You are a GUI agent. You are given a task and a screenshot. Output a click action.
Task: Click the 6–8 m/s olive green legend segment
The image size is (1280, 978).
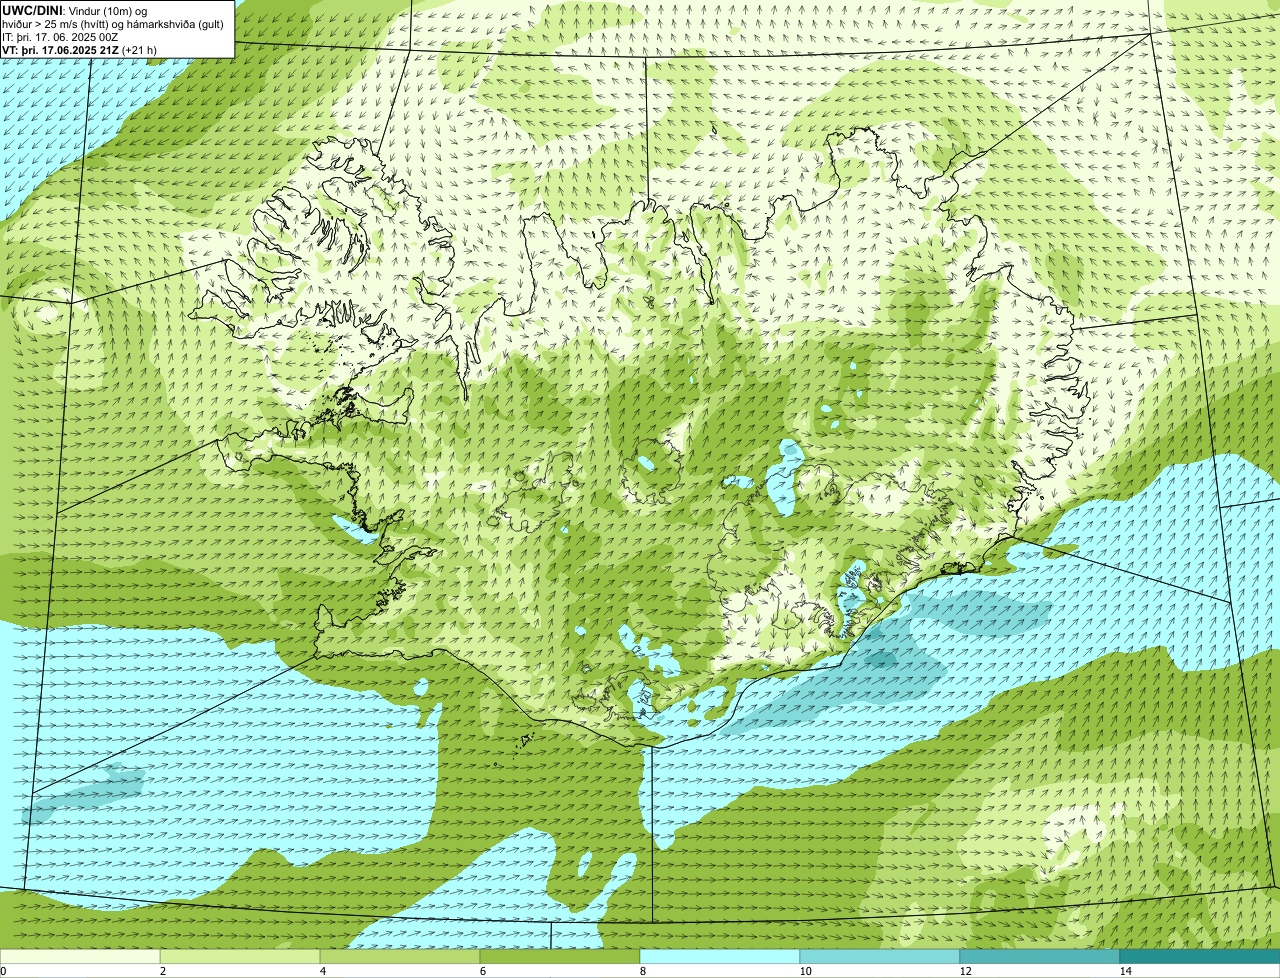click(560, 956)
